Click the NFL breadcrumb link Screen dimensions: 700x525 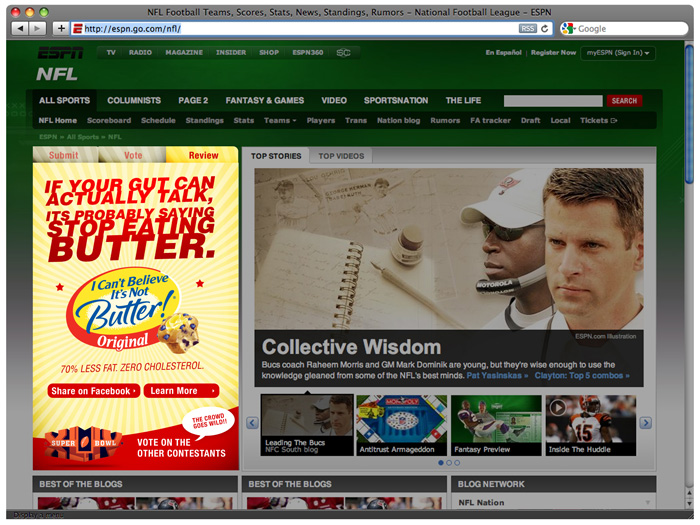115,137
